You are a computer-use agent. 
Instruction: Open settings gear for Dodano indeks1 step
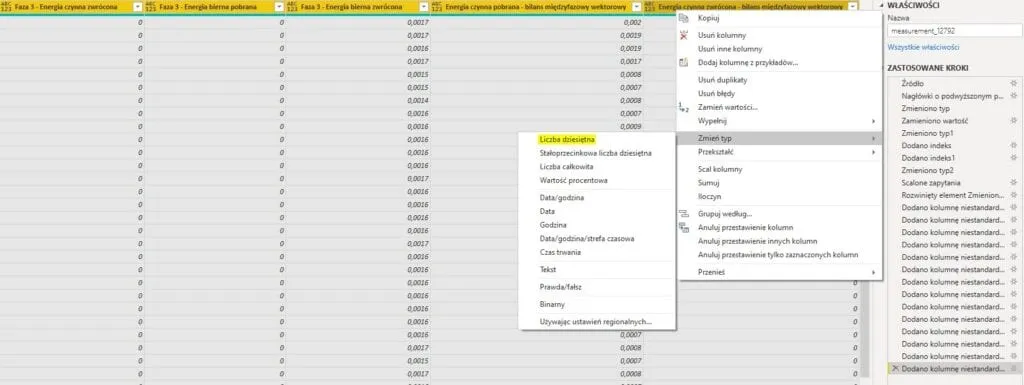click(x=1013, y=157)
